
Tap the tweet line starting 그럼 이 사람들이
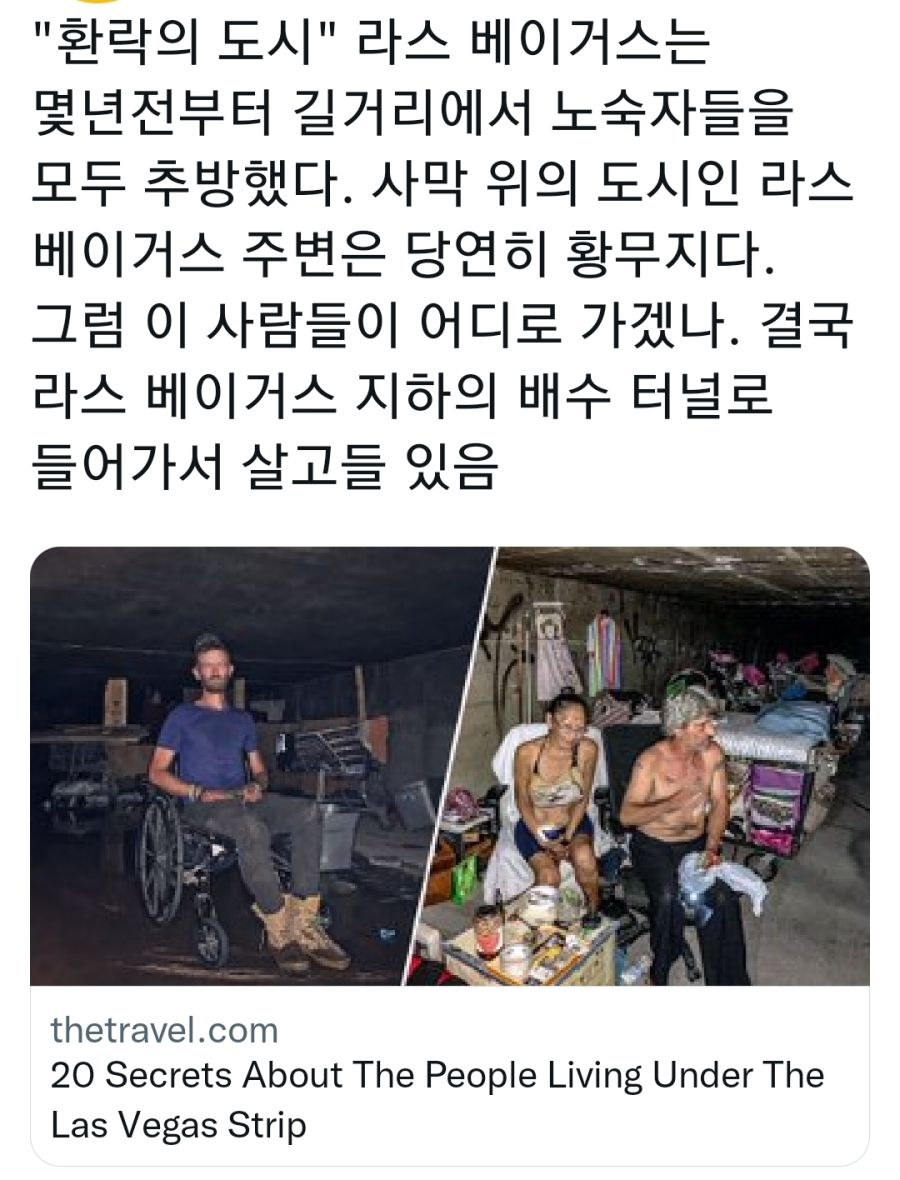[x=442, y=328]
